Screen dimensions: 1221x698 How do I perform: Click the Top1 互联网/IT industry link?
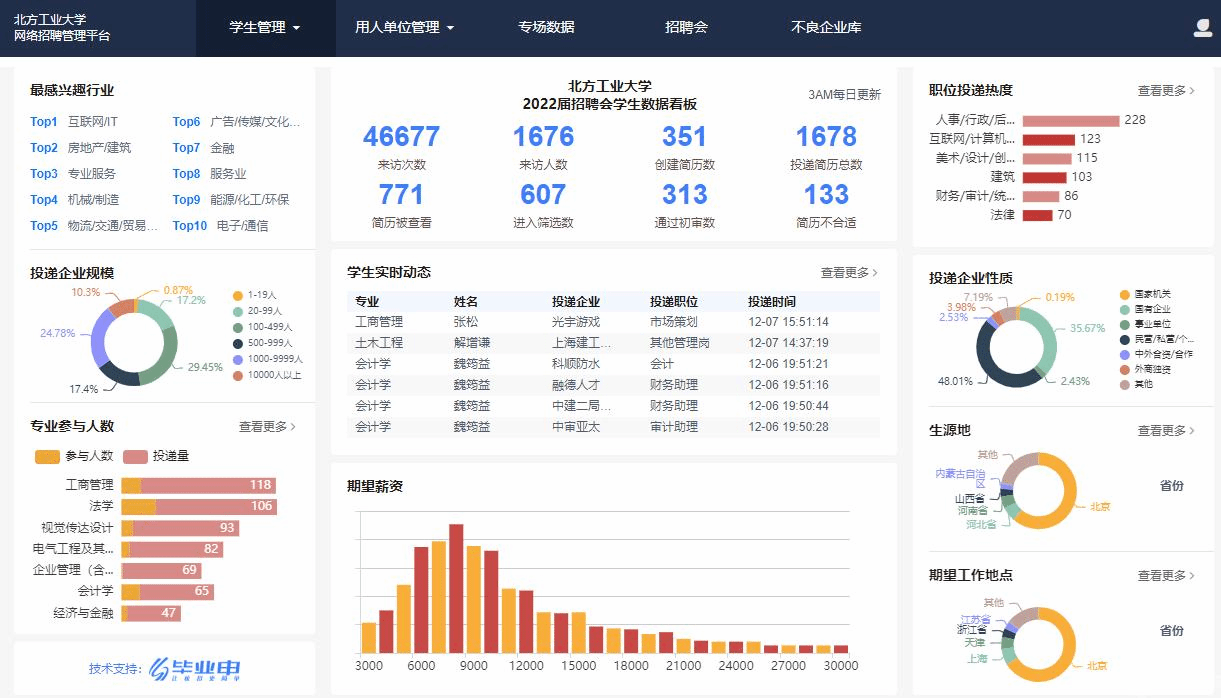click(75, 122)
